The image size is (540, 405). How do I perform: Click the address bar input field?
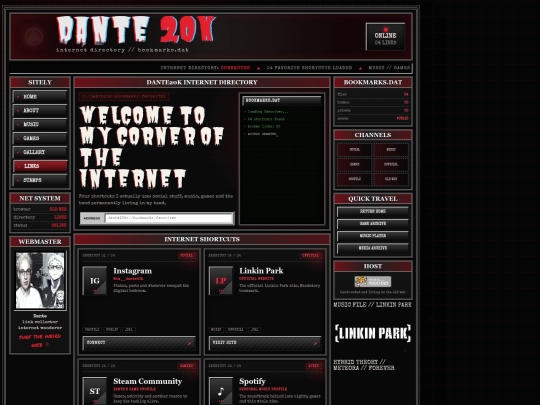(x=169, y=218)
